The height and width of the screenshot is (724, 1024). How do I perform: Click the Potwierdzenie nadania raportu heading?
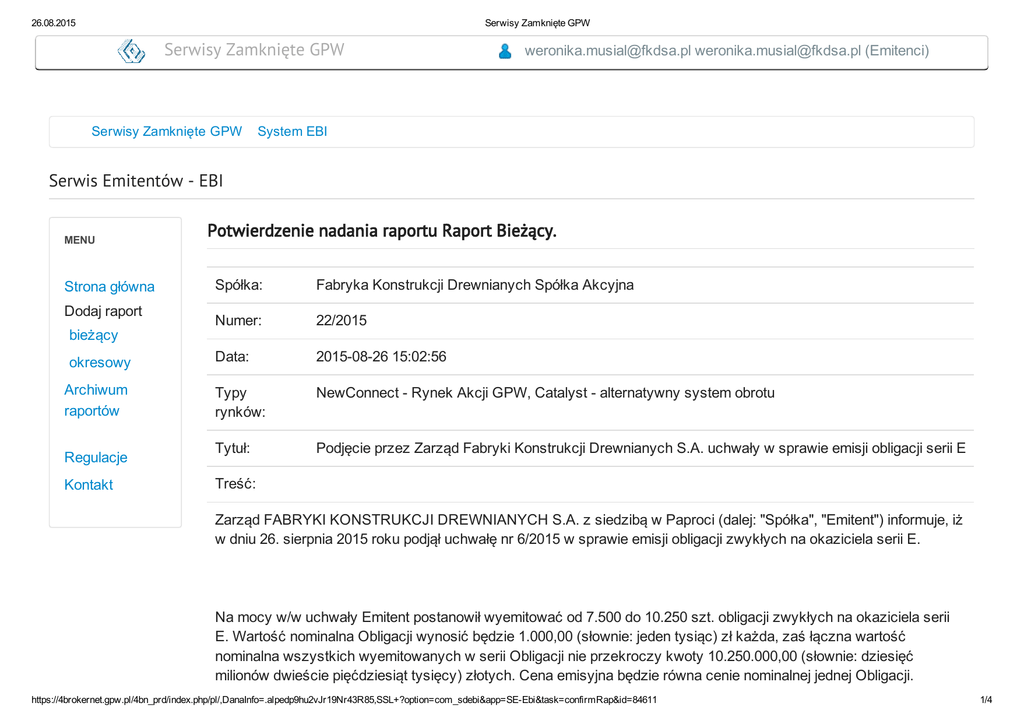[381, 231]
